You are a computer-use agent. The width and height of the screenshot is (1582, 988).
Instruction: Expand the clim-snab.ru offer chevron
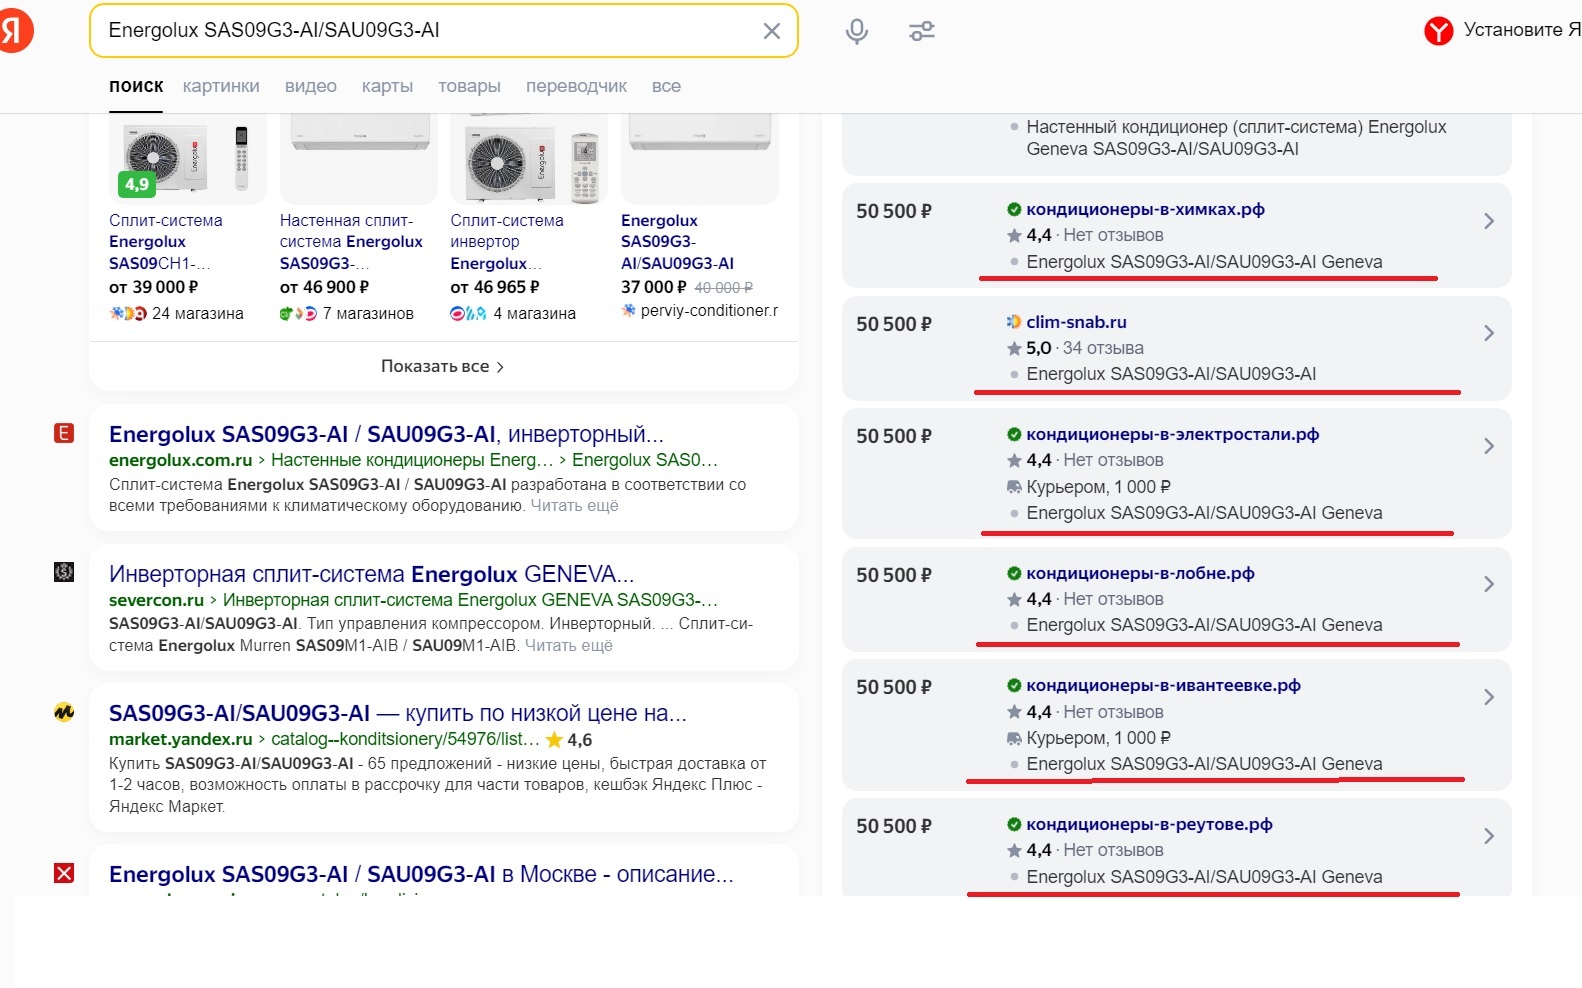point(1489,333)
